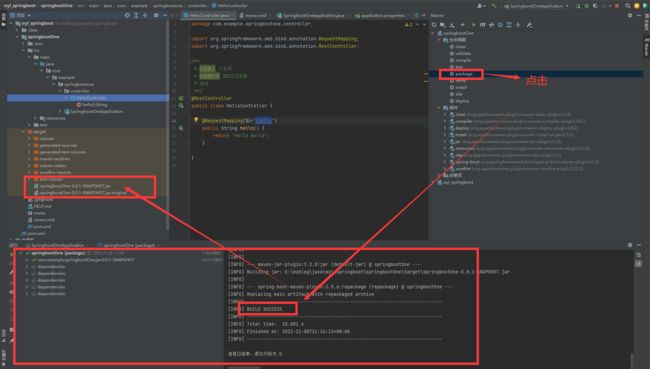Expand the surefire plugin node
The height and width of the screenshot is (369, 650).
(x=445, y=169)
